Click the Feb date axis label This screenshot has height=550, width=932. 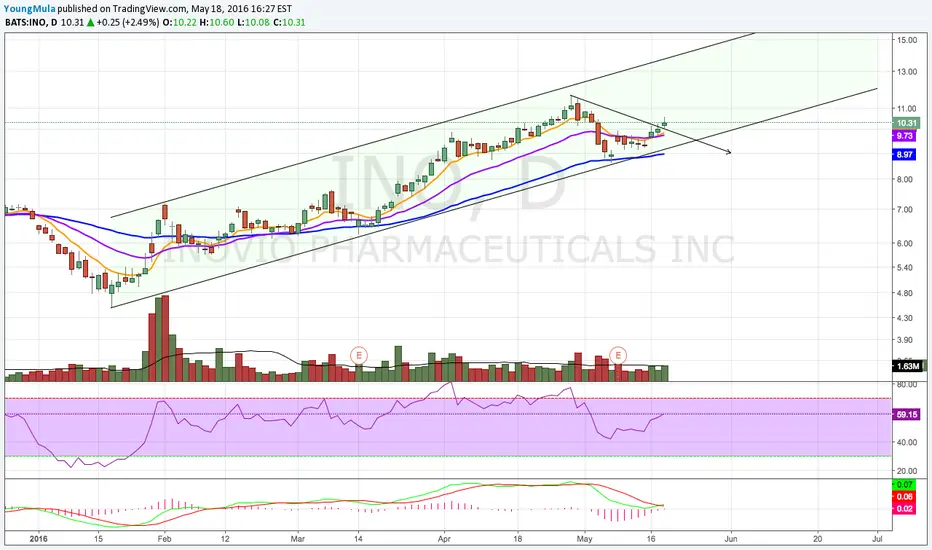coord(165,539)
